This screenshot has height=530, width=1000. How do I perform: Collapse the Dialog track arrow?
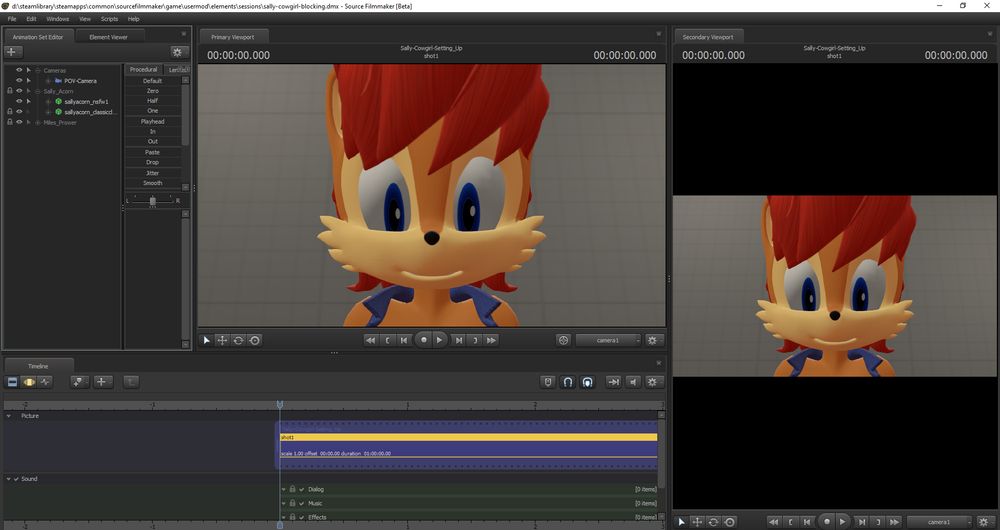coord(284,490)
